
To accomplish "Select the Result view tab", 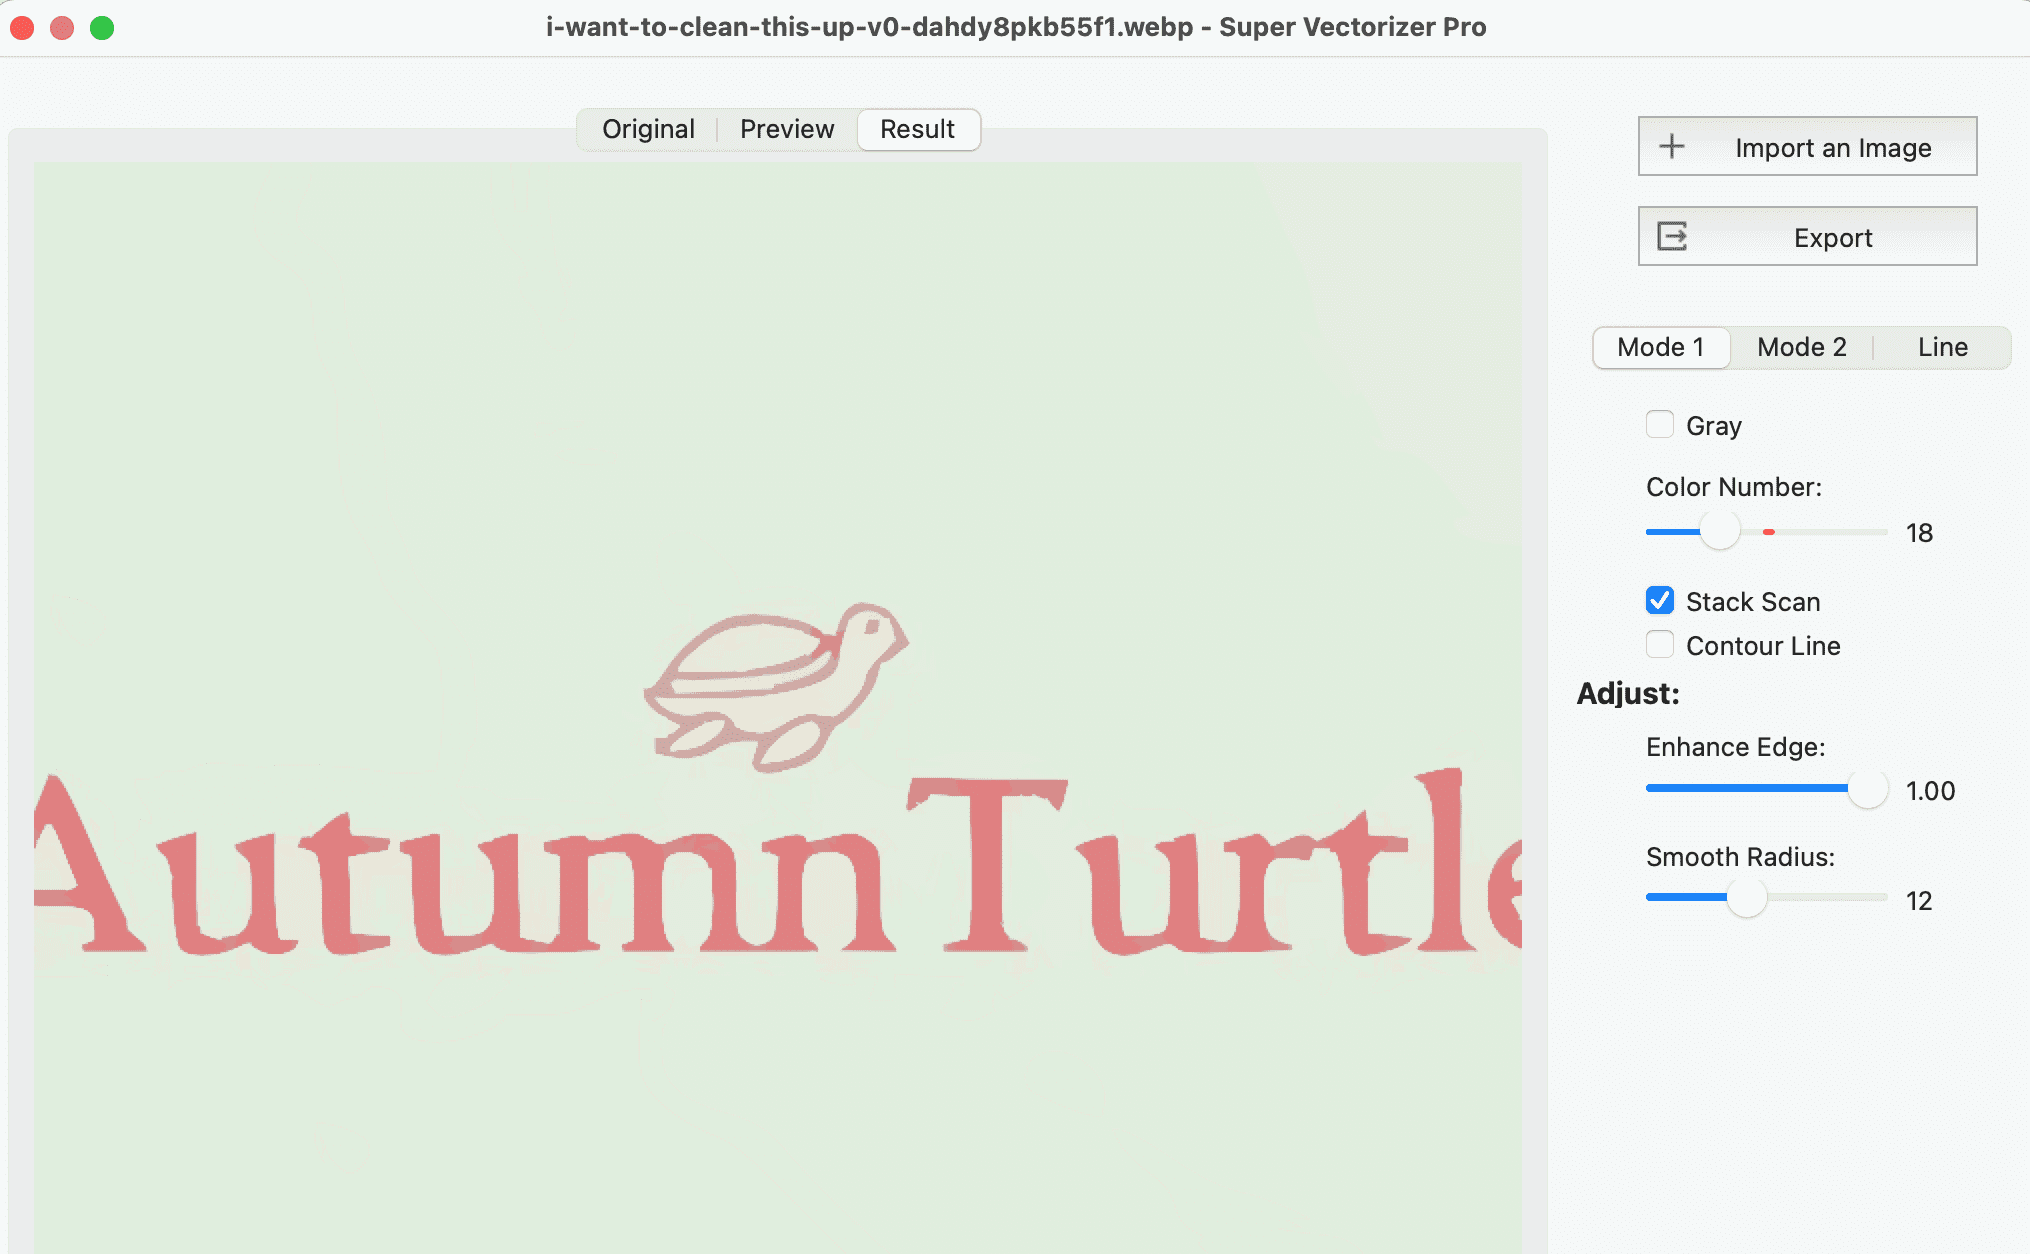I will point(918,129).
